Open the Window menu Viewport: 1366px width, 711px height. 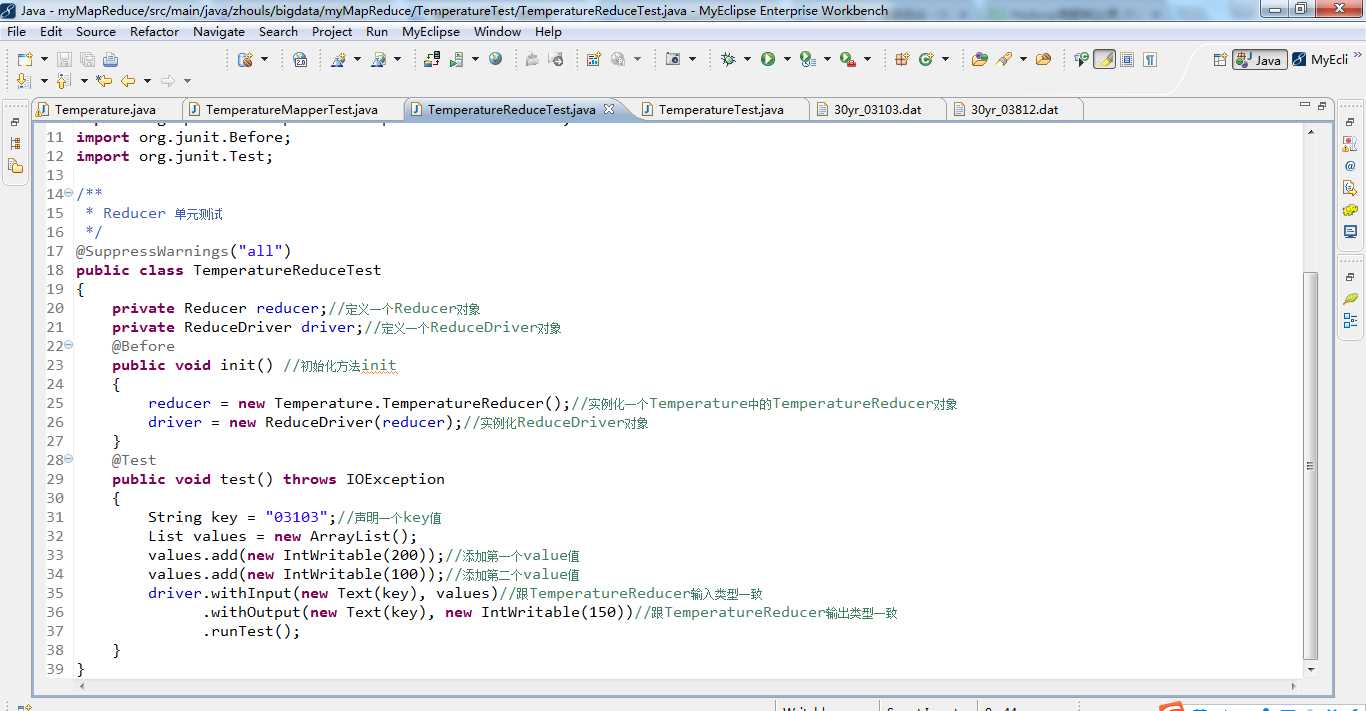tap(497, 32)
